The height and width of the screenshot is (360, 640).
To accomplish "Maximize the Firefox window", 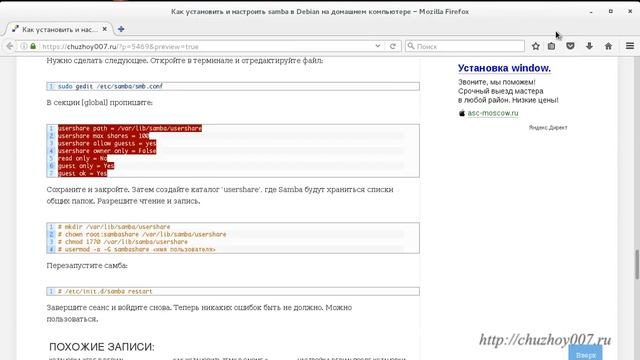I will coord(611,11).
